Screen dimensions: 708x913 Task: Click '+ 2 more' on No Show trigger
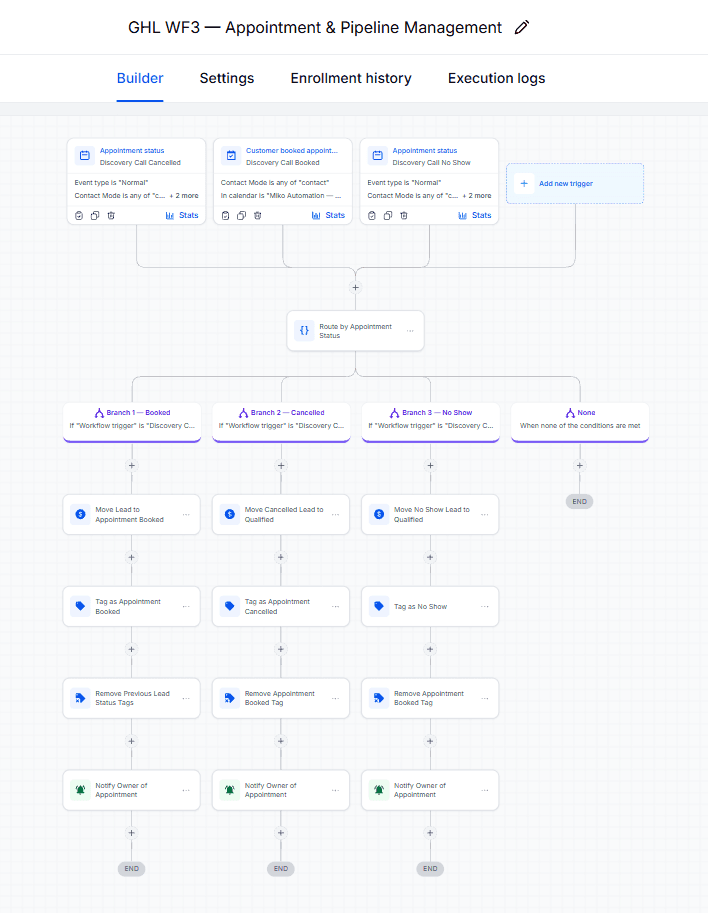click(477, 196)
